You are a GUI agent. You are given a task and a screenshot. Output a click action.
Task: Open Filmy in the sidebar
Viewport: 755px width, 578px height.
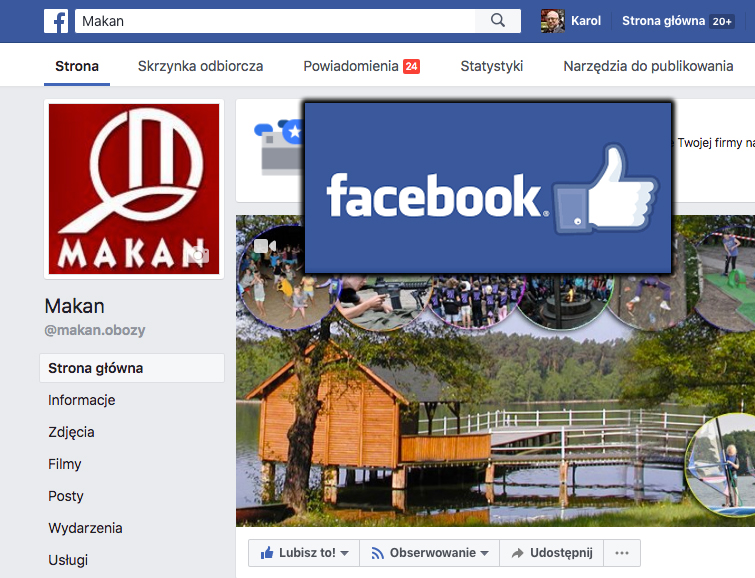click(x=65, y=464)
